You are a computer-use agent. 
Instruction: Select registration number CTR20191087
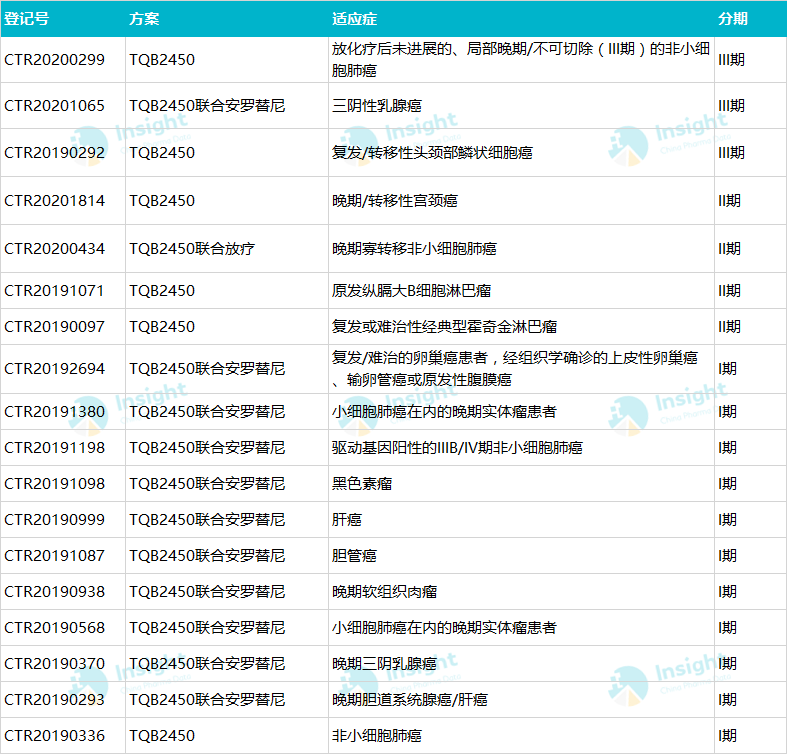point(54,556)
